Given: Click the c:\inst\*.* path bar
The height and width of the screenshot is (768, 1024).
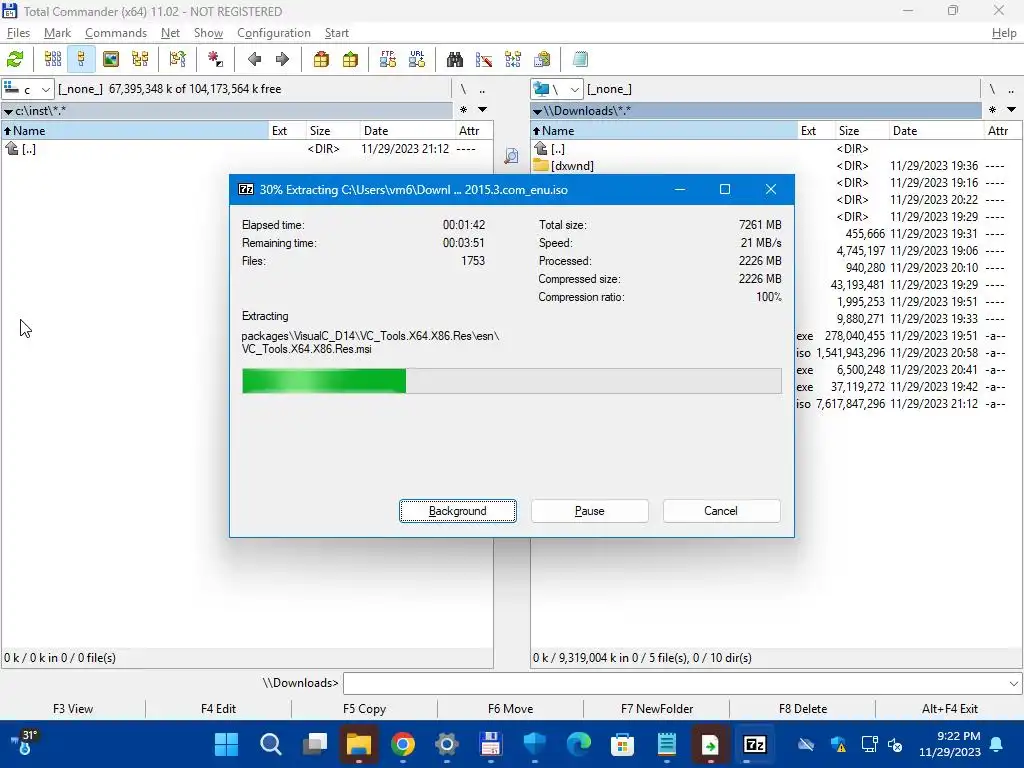Looking at the screenshot, I should 227,110.
